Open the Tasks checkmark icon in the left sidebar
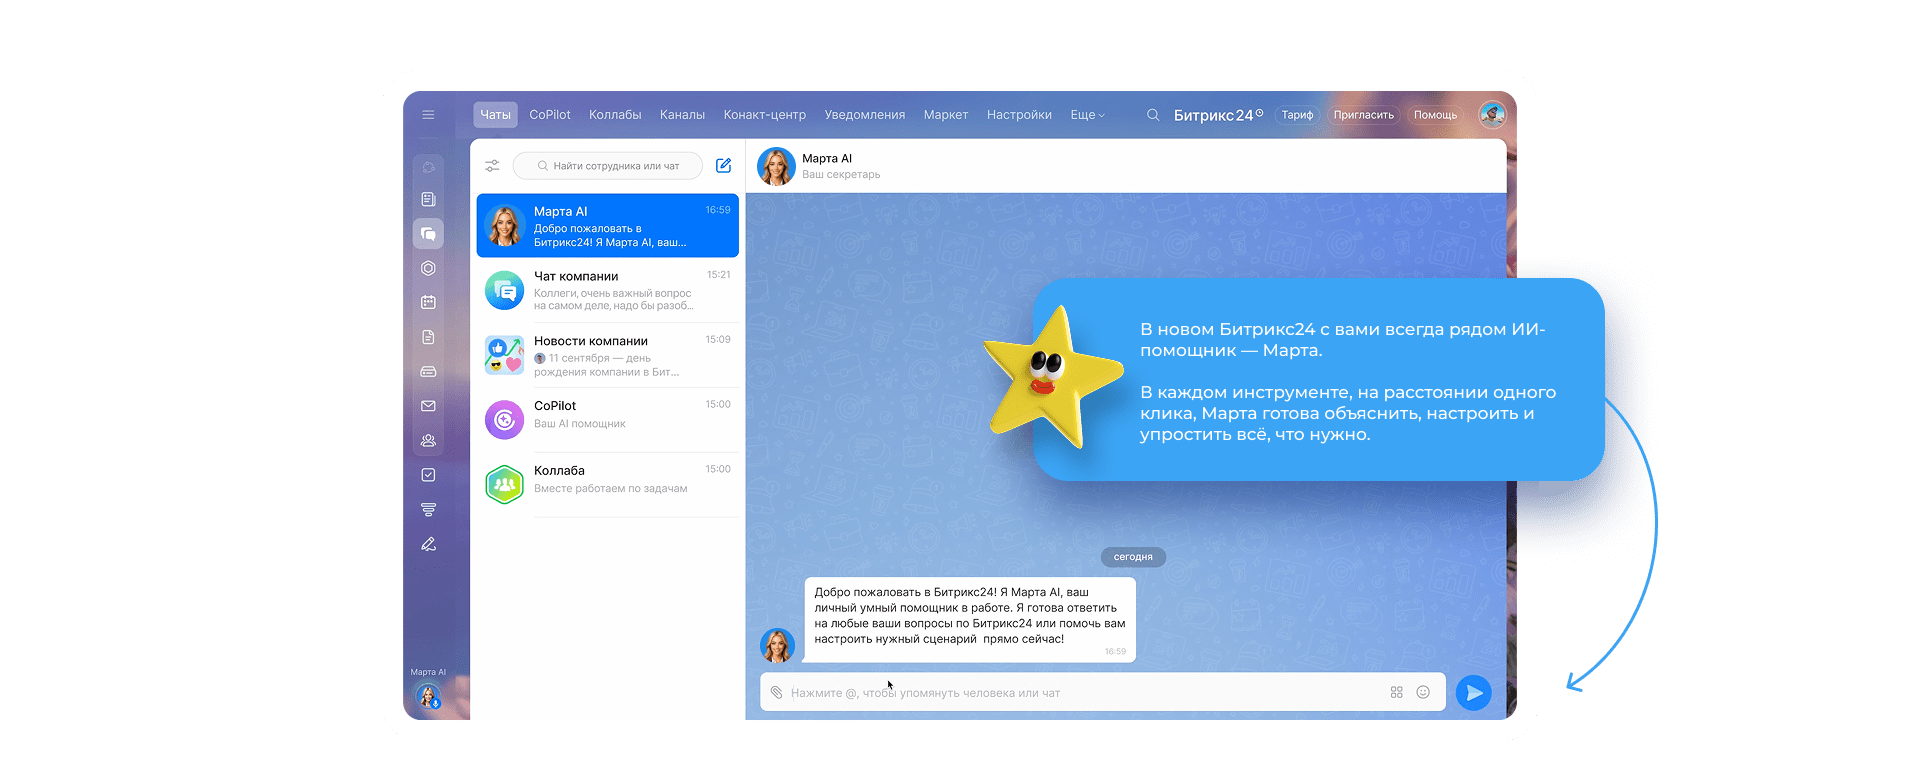The width and height of the screenshot is (1920, 762). (x=428, y=475)
